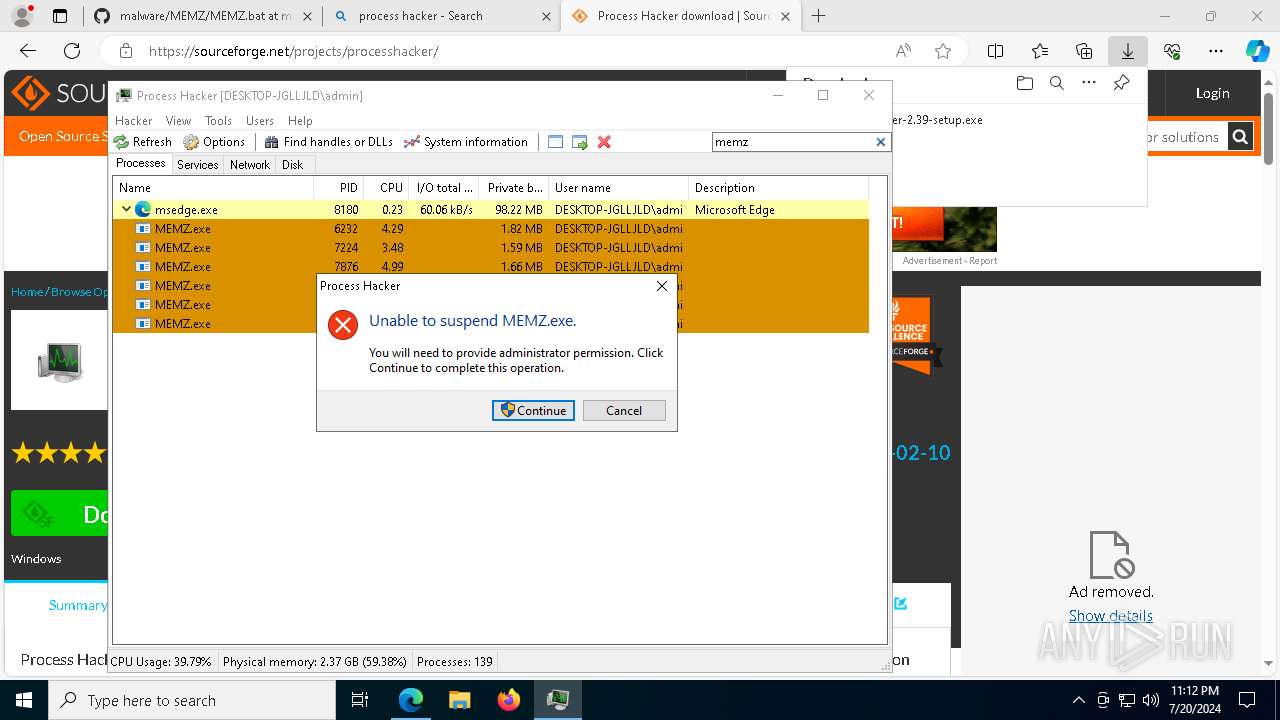This screenshot has width=1280, height=720.
Task: Select the Processes tab
Action: 141,163
